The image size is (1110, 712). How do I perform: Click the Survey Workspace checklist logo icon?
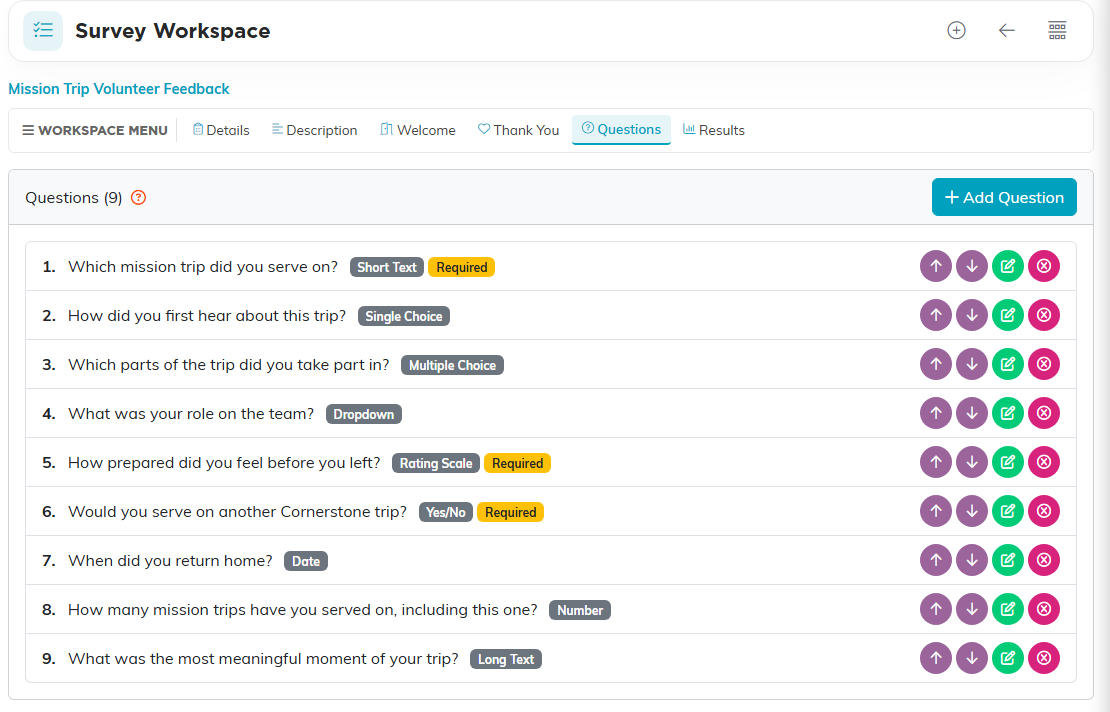pyautogui.click(x=43, y=30)
